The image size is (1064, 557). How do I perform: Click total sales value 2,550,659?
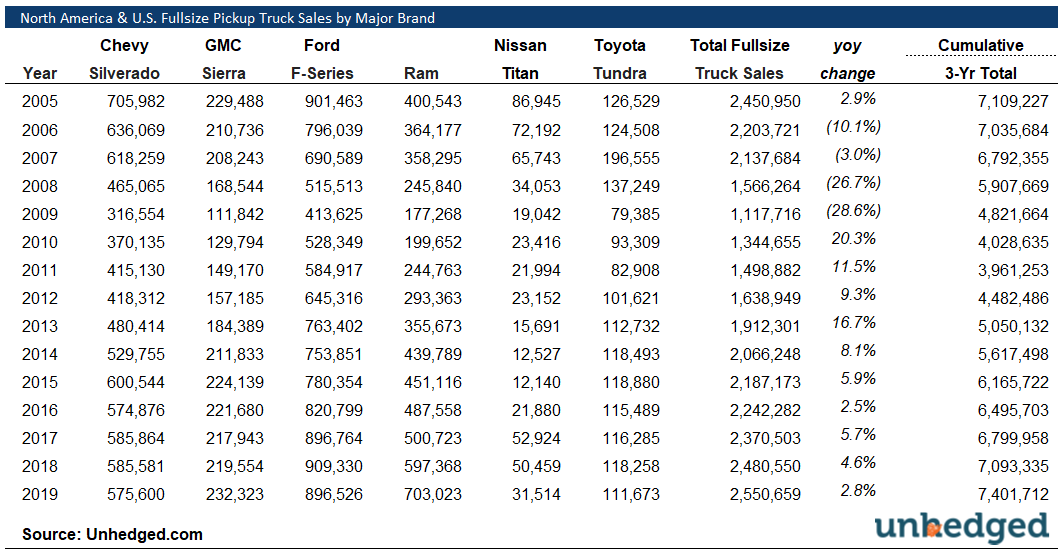765,495
